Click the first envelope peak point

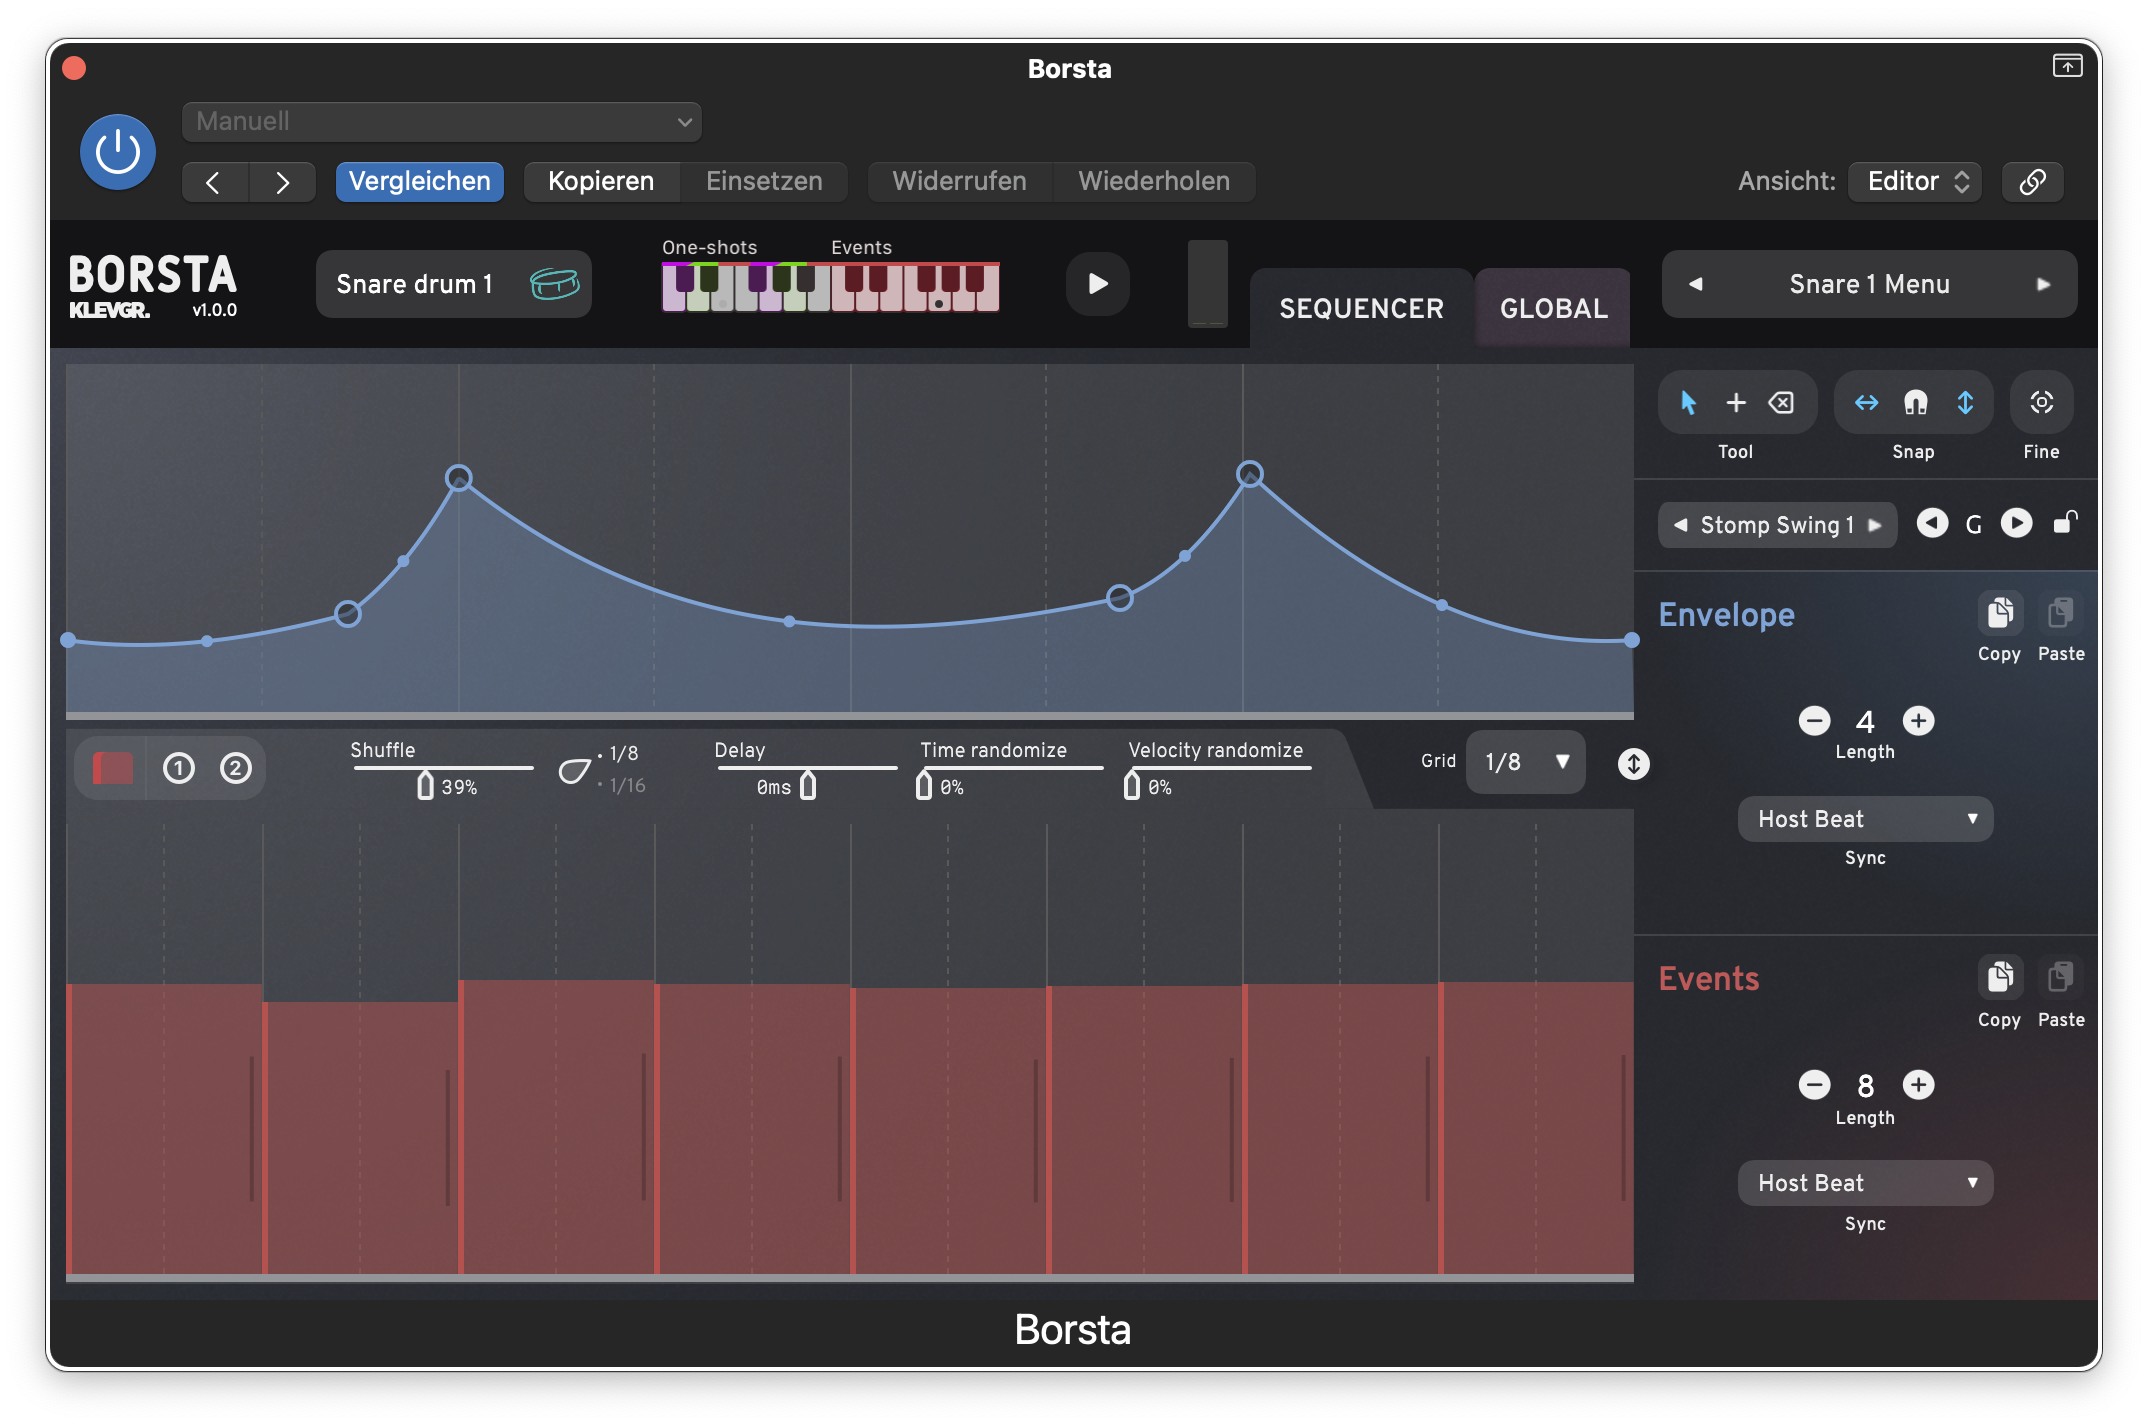point(459,478)
